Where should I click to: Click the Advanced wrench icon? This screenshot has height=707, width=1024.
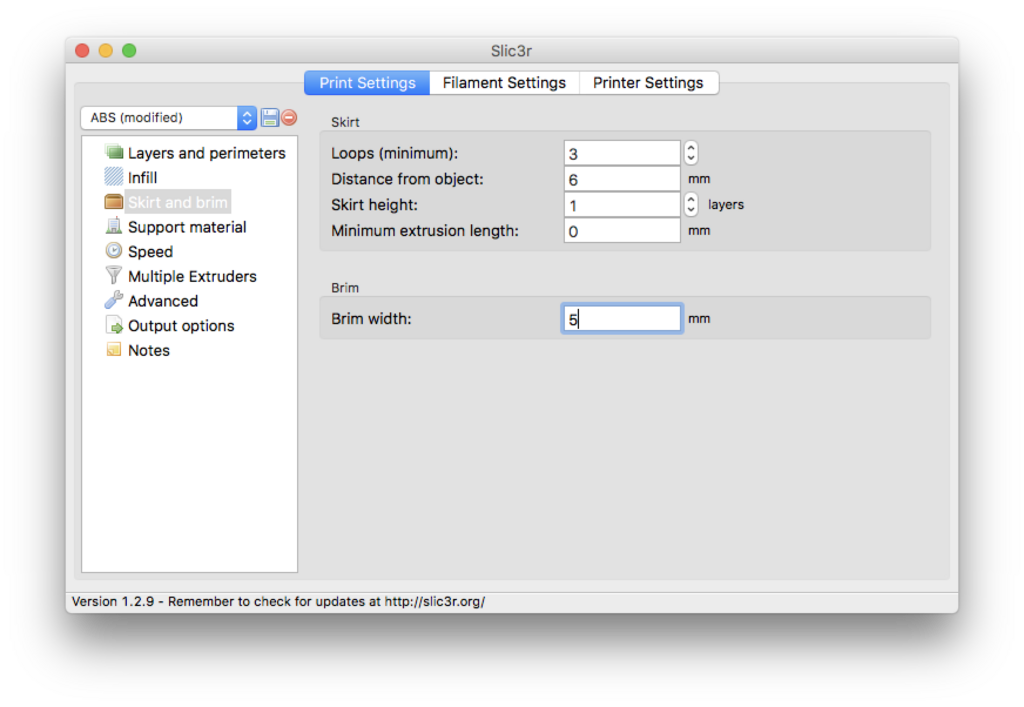(x=114, y=300)
